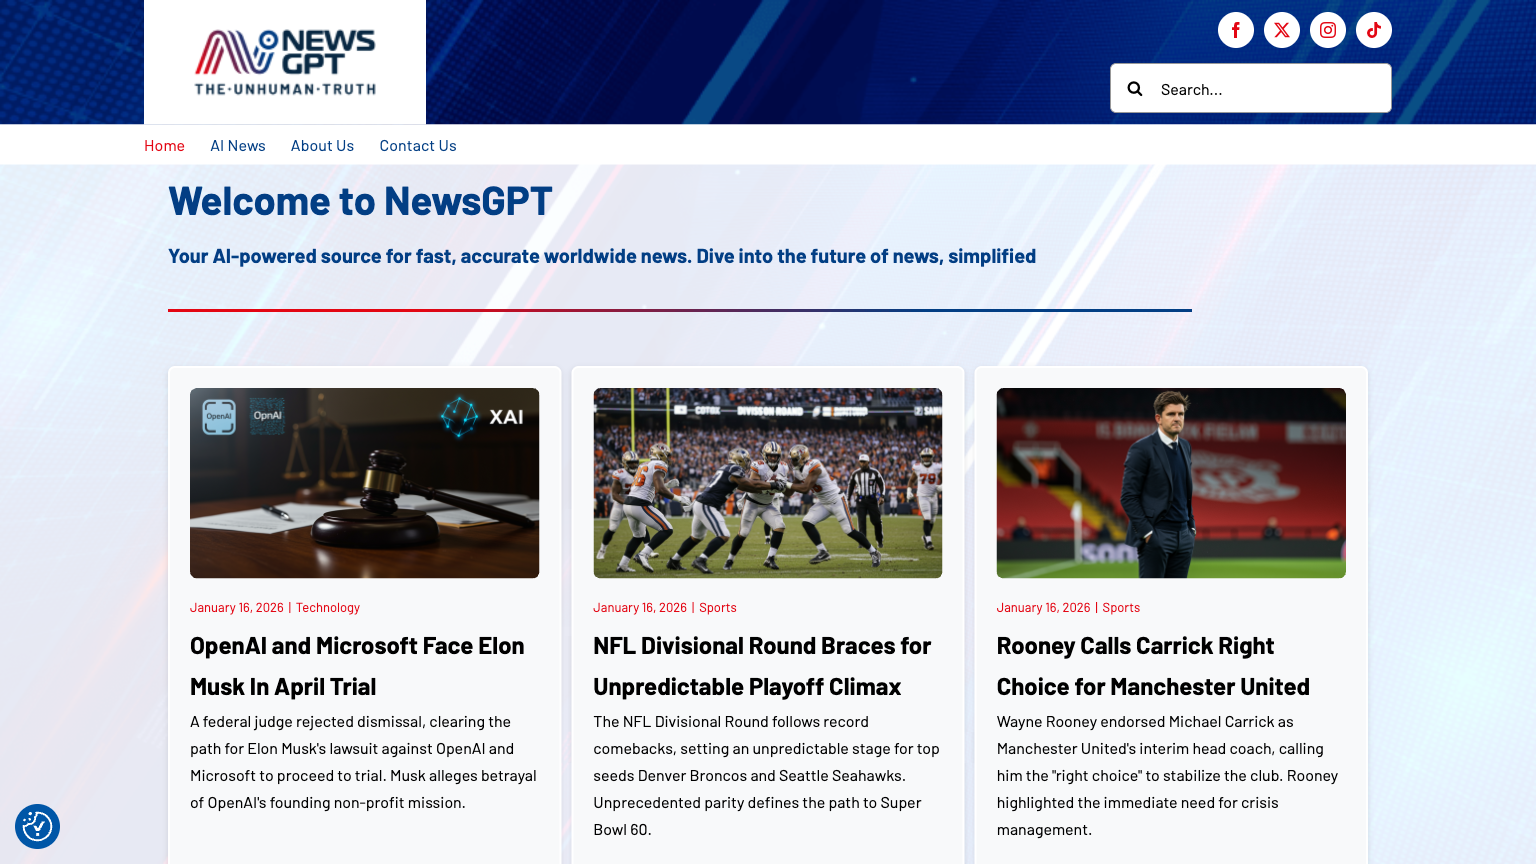Screen dimensions: 1536x864
Task: Open the NFL Divisional Round article headline
Action: coord(762,665)
